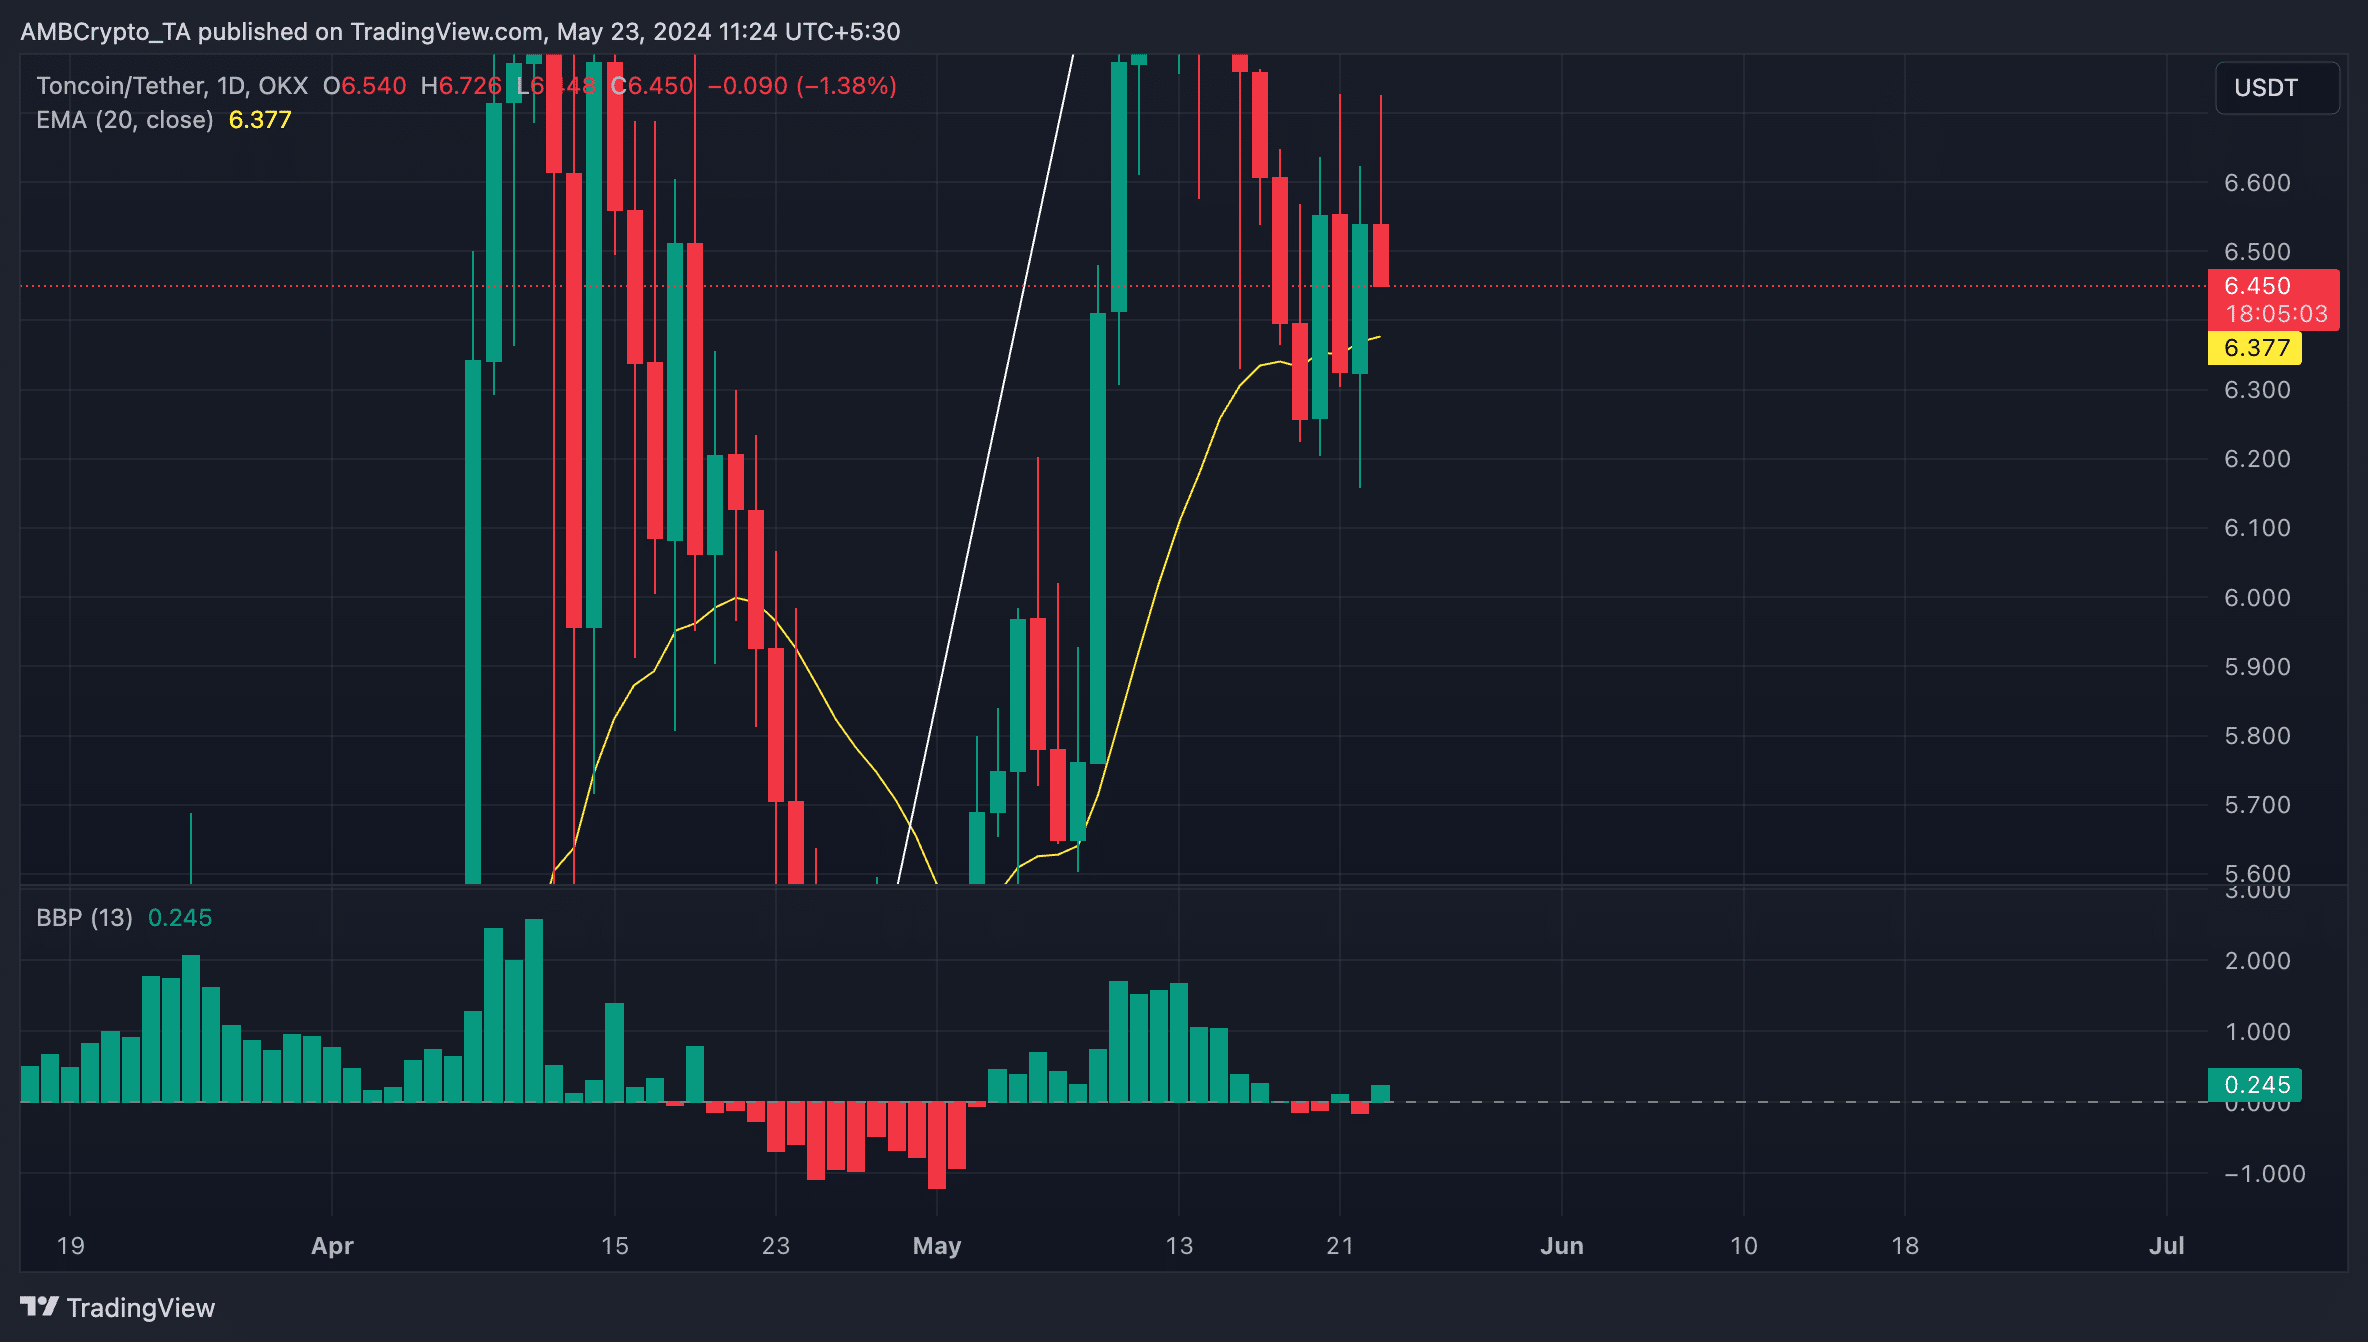Click the close price C6.450 in legend
Screen dimensions: 2368x1342
click(x=652, y=86)
